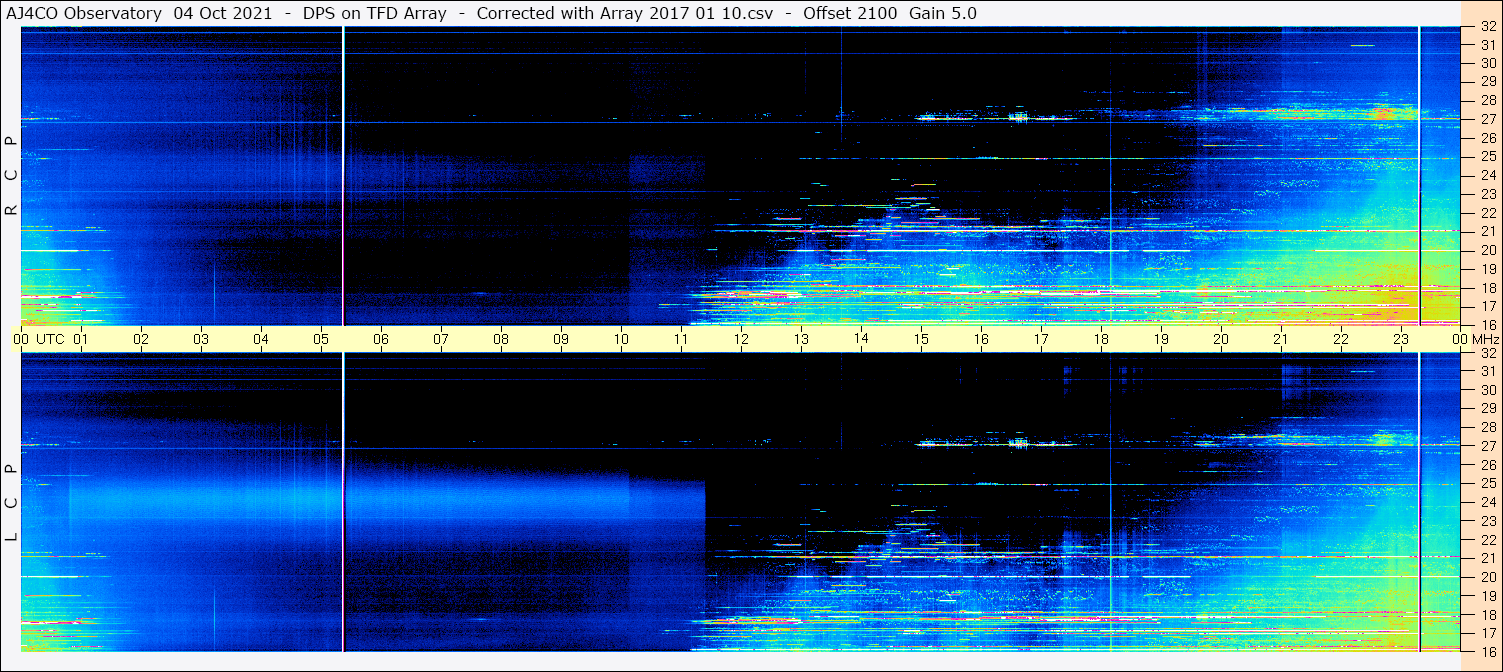Screen dimensions: 1503x672
Task: Click the 27 MHz label on LCP frequency scale
Action: [1487, 446]
